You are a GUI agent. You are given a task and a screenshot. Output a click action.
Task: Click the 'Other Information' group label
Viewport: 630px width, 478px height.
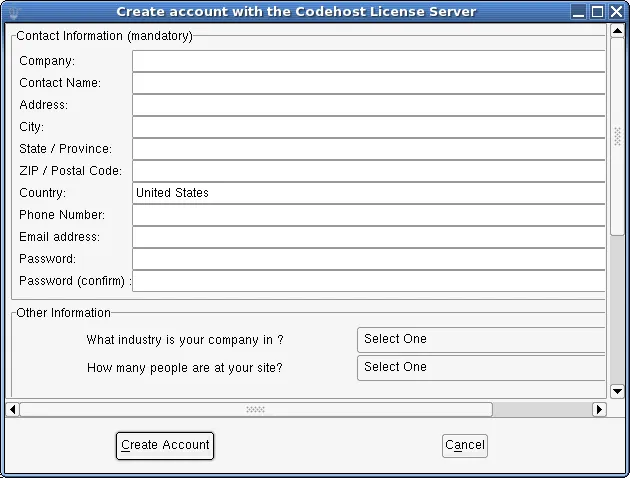[63, 313]
